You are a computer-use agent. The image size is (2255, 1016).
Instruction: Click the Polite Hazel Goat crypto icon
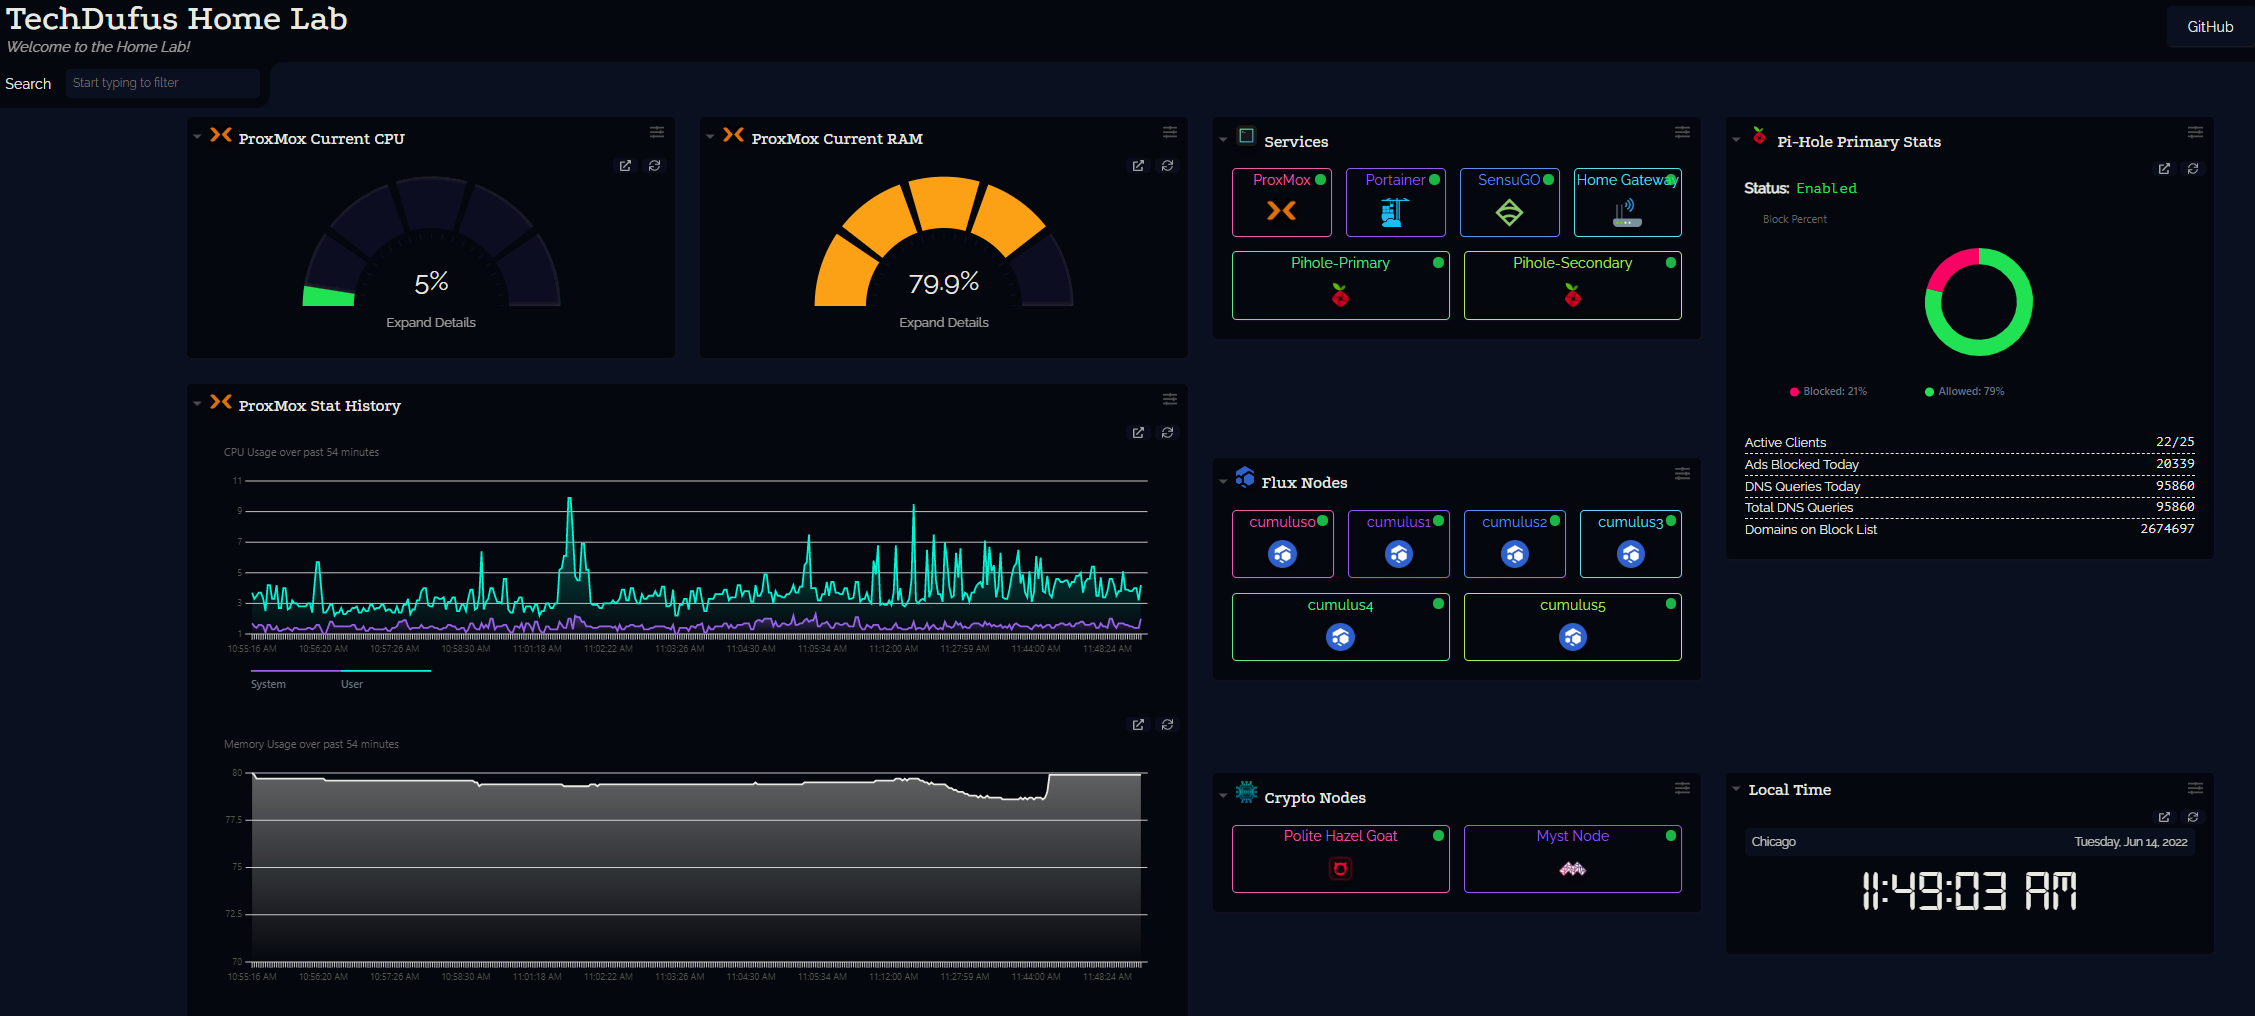click(x=1340, y=866)
